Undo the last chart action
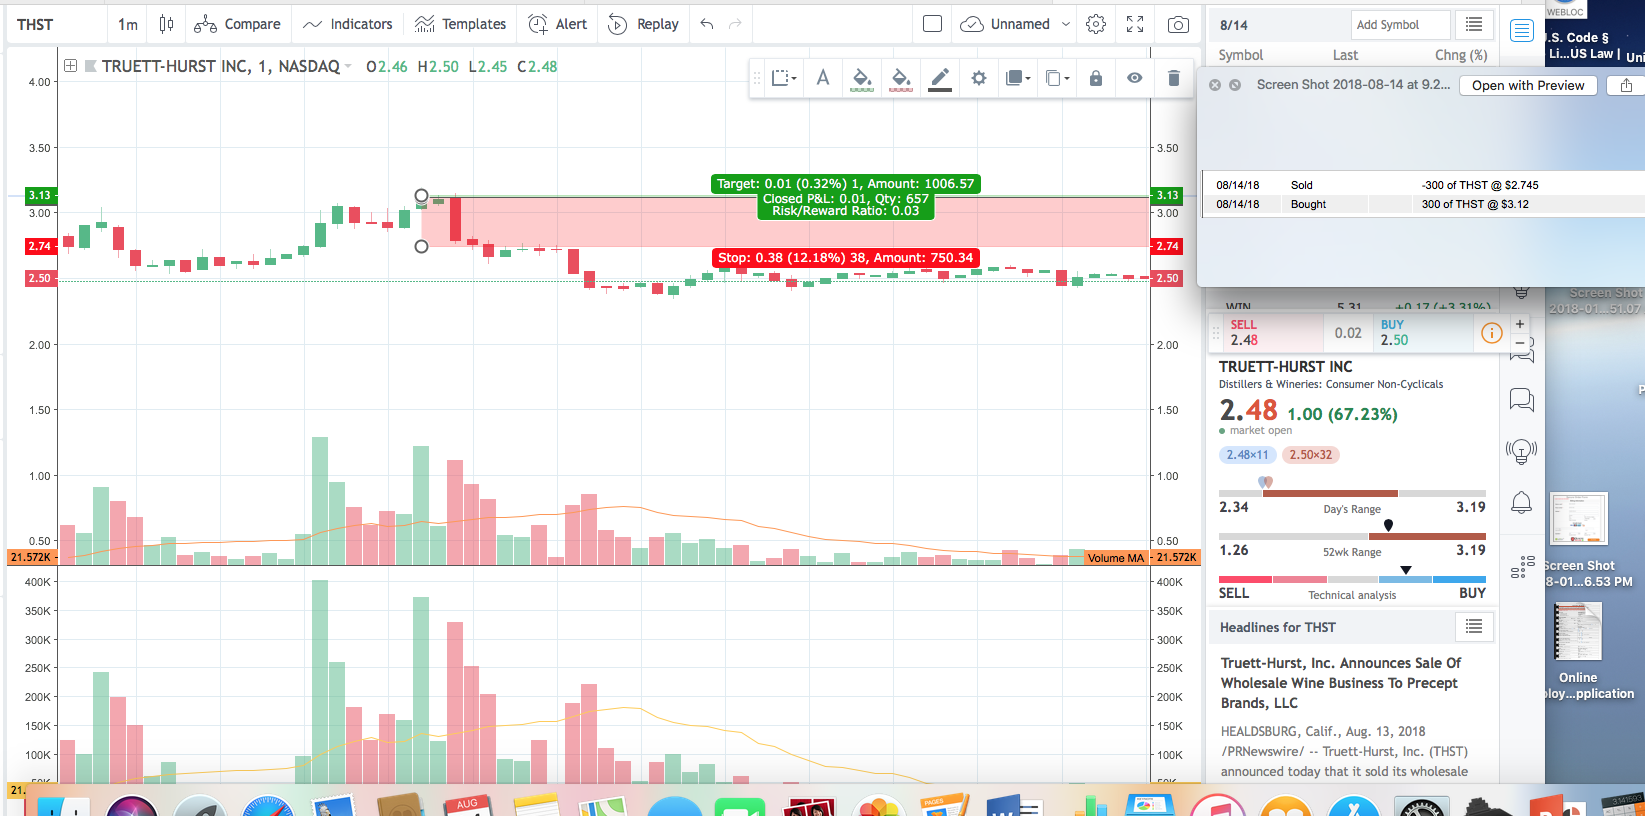 click(707, 24)
